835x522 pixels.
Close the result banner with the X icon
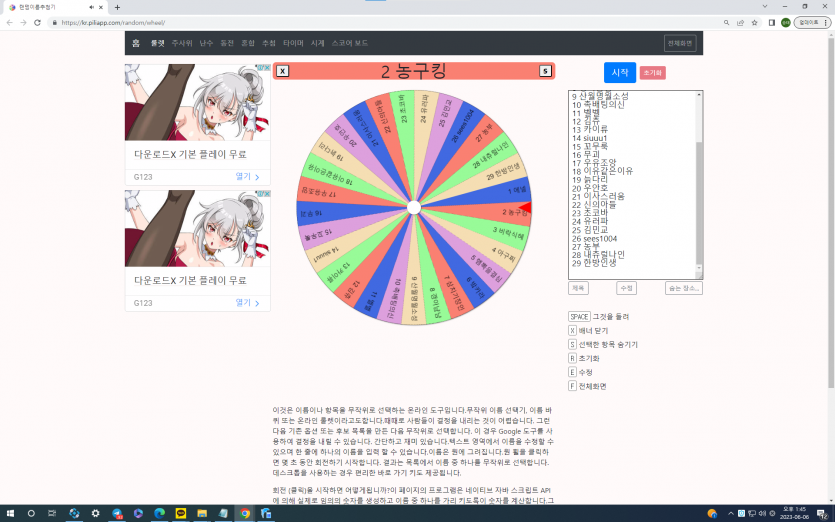pyautogui.click(x=283, y=71)
